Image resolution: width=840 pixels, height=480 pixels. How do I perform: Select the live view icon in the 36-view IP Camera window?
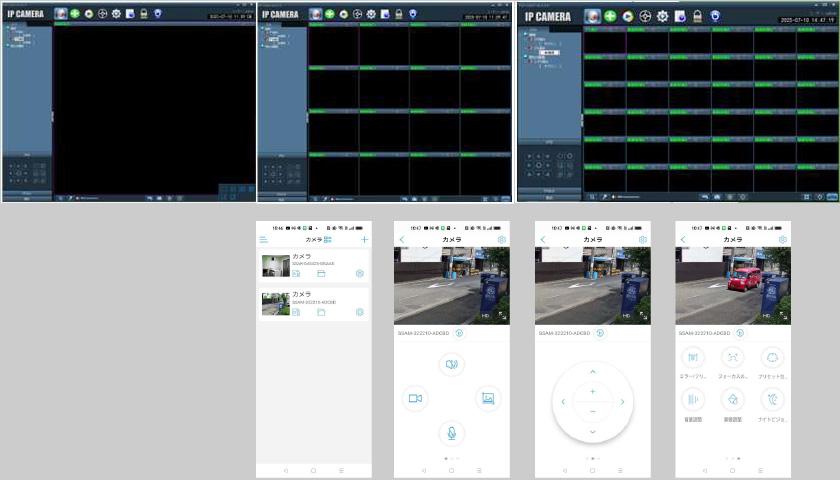pyautogui.click(x=592, y=17)
